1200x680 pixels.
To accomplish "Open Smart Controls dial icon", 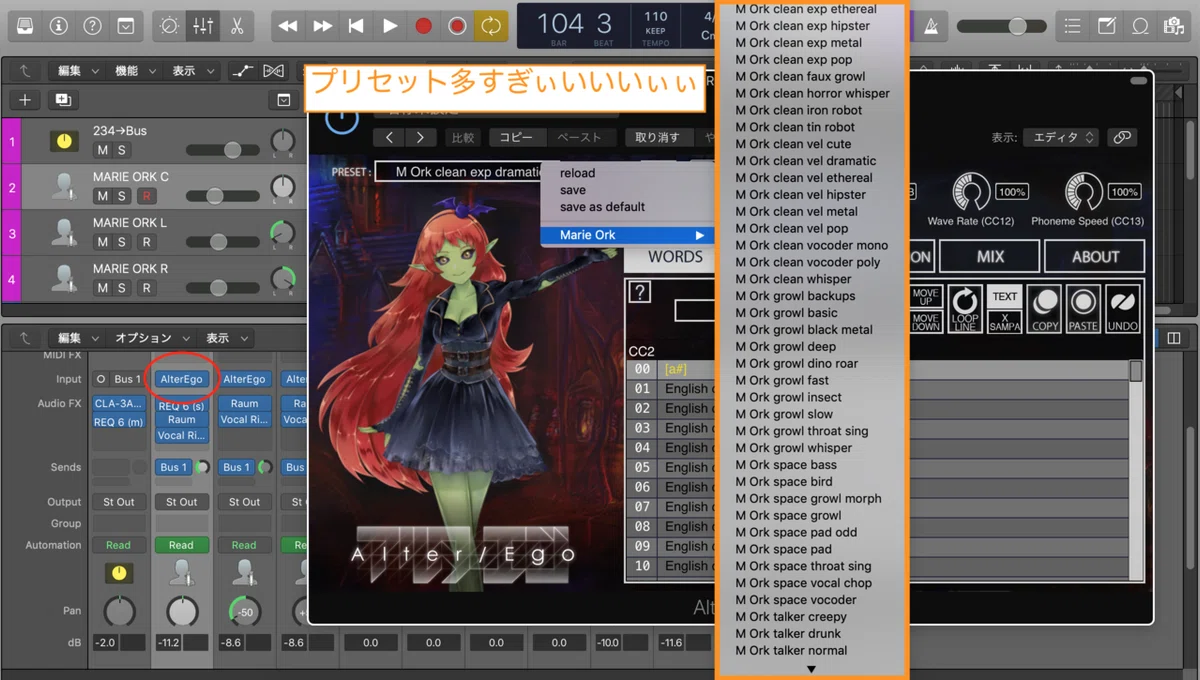I will (x=170, y=26).
